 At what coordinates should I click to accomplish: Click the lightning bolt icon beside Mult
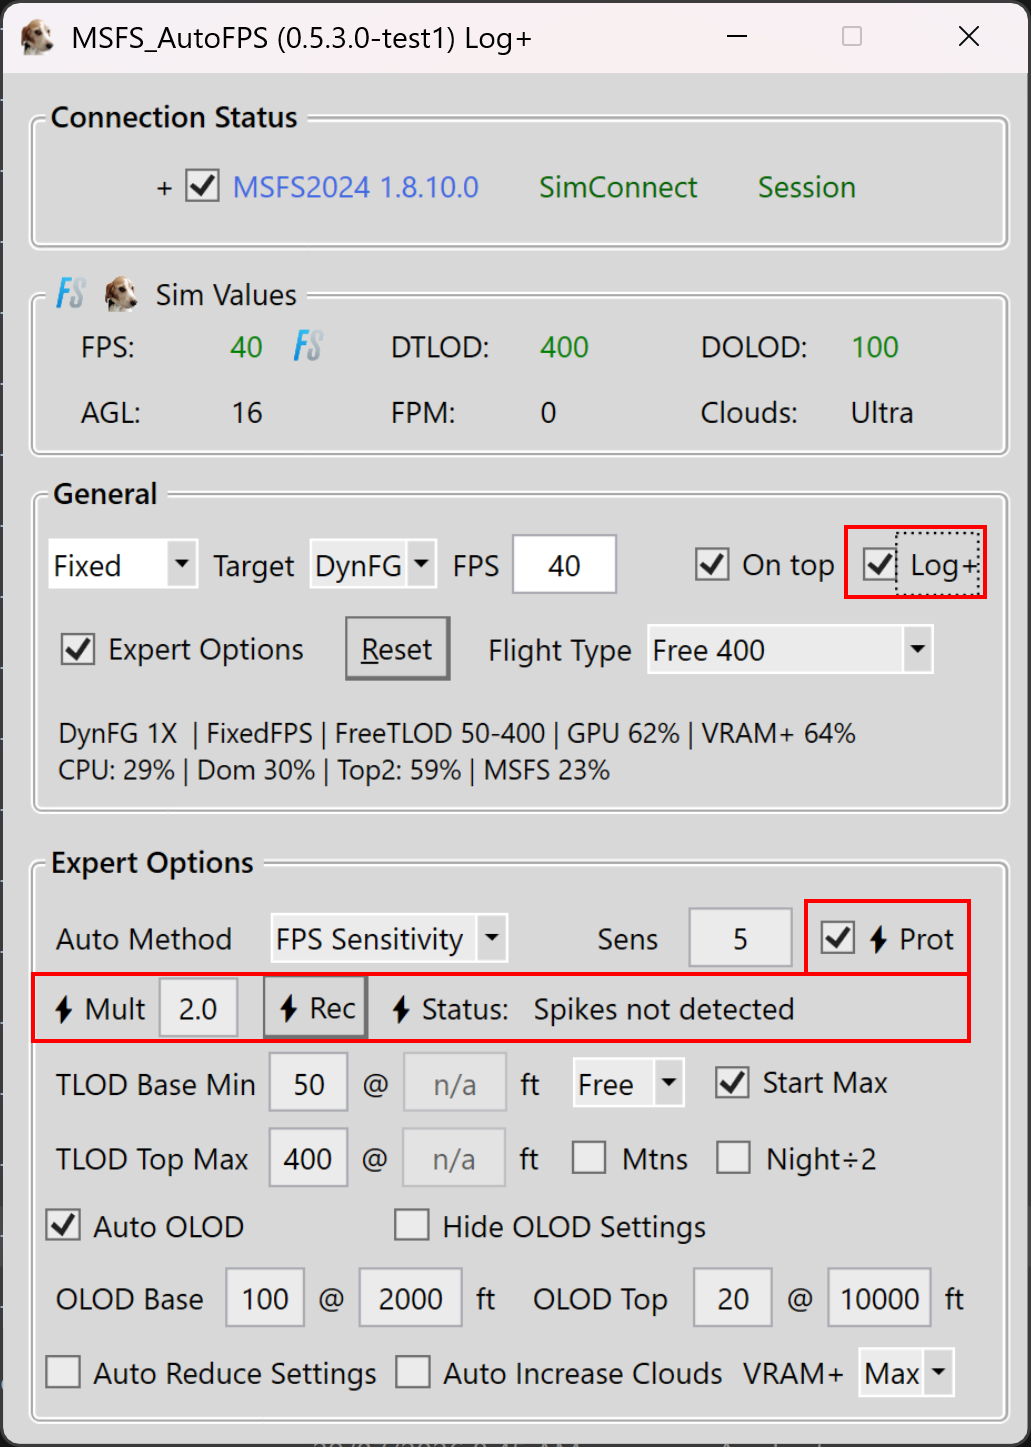(64, 1009)
